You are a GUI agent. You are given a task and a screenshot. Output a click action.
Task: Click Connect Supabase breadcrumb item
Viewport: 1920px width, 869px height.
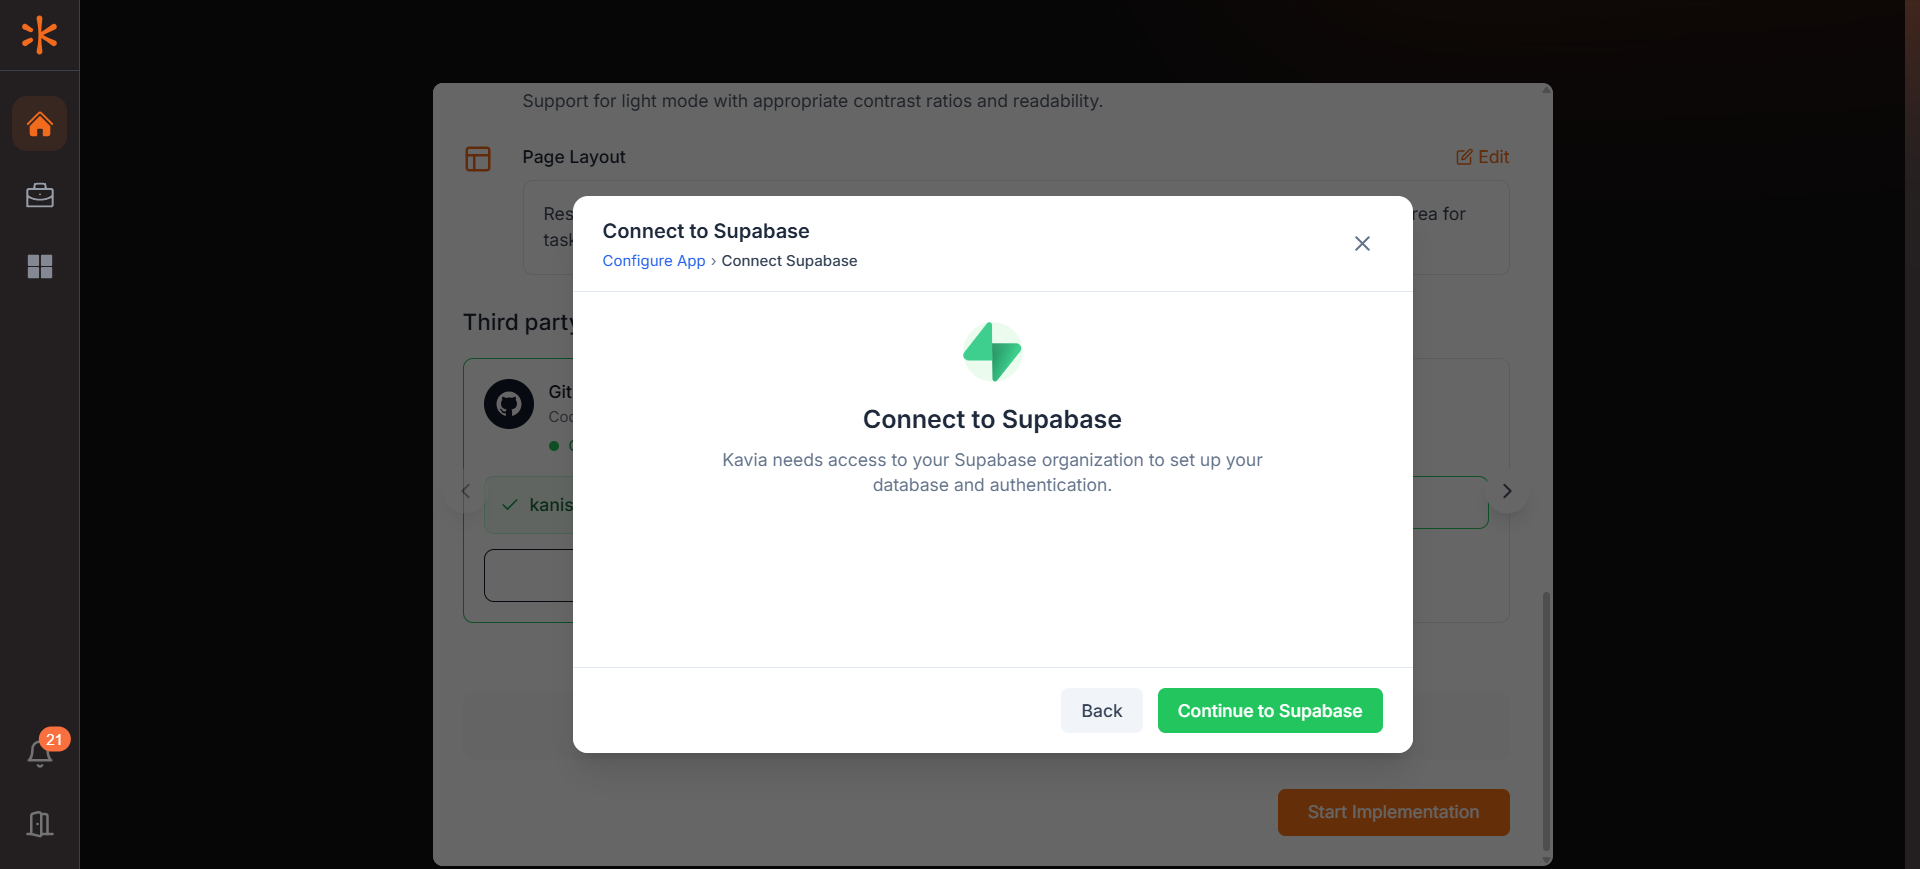[789, 261]
